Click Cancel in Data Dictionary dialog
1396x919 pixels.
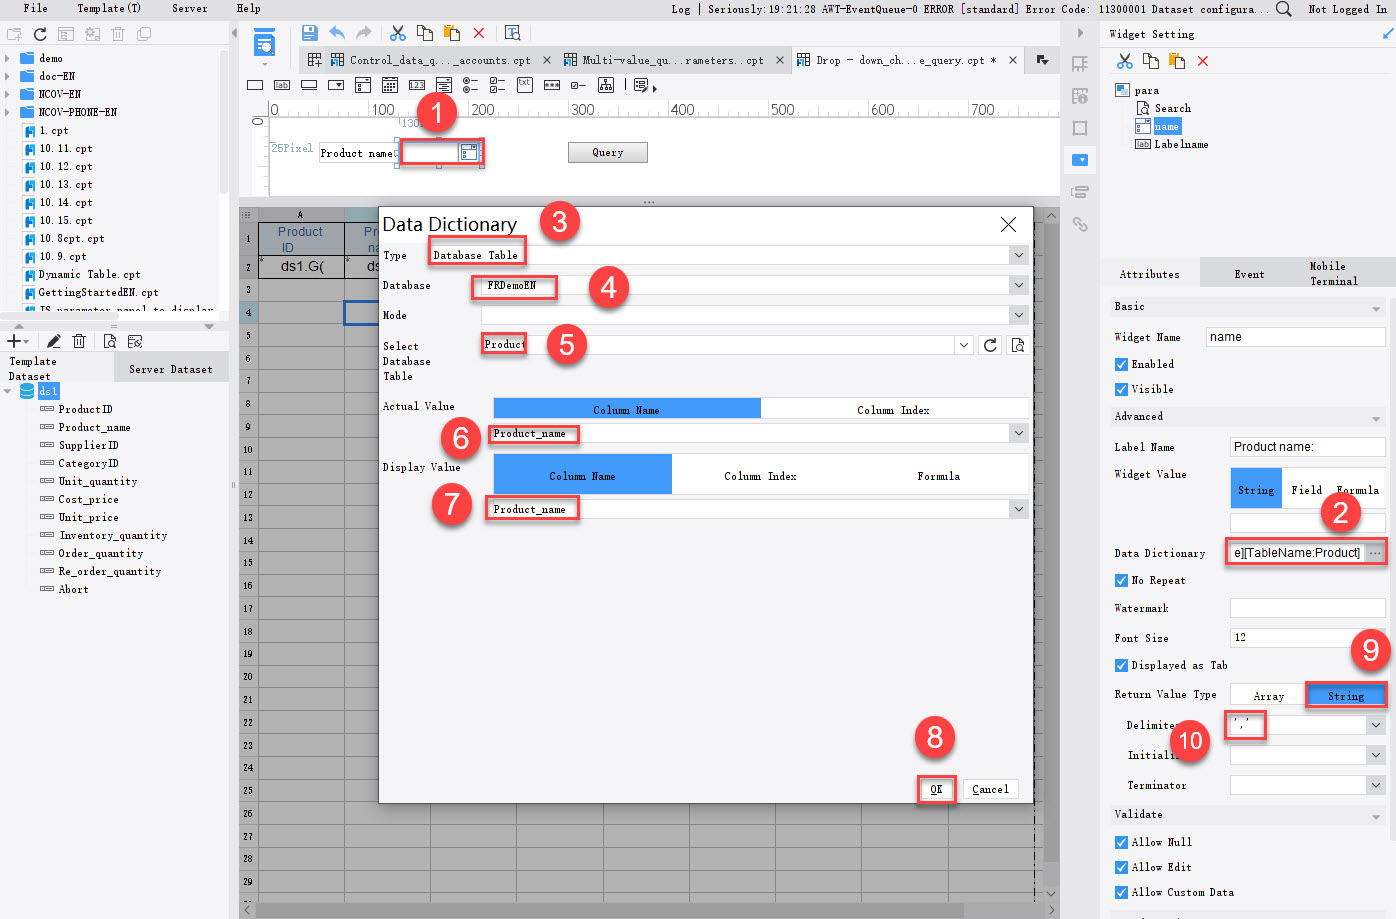click(x=990, y=789)
